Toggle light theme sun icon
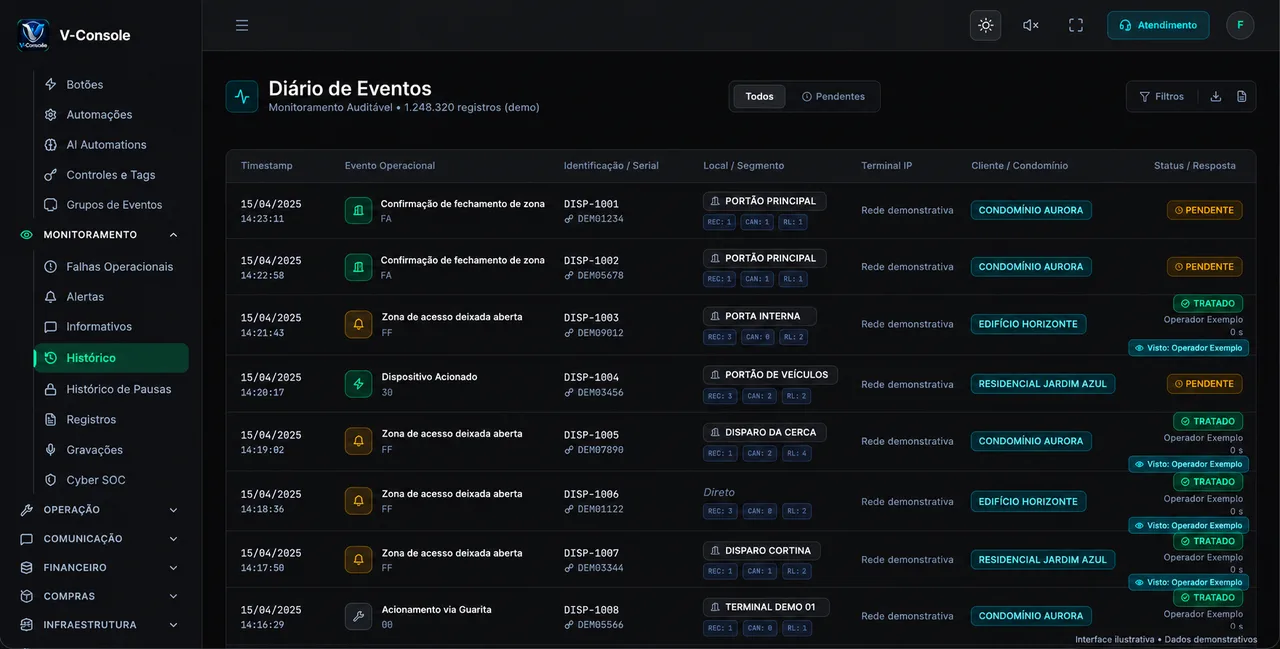The width and height of the screenshot is (1280, 649). point(986,25)
